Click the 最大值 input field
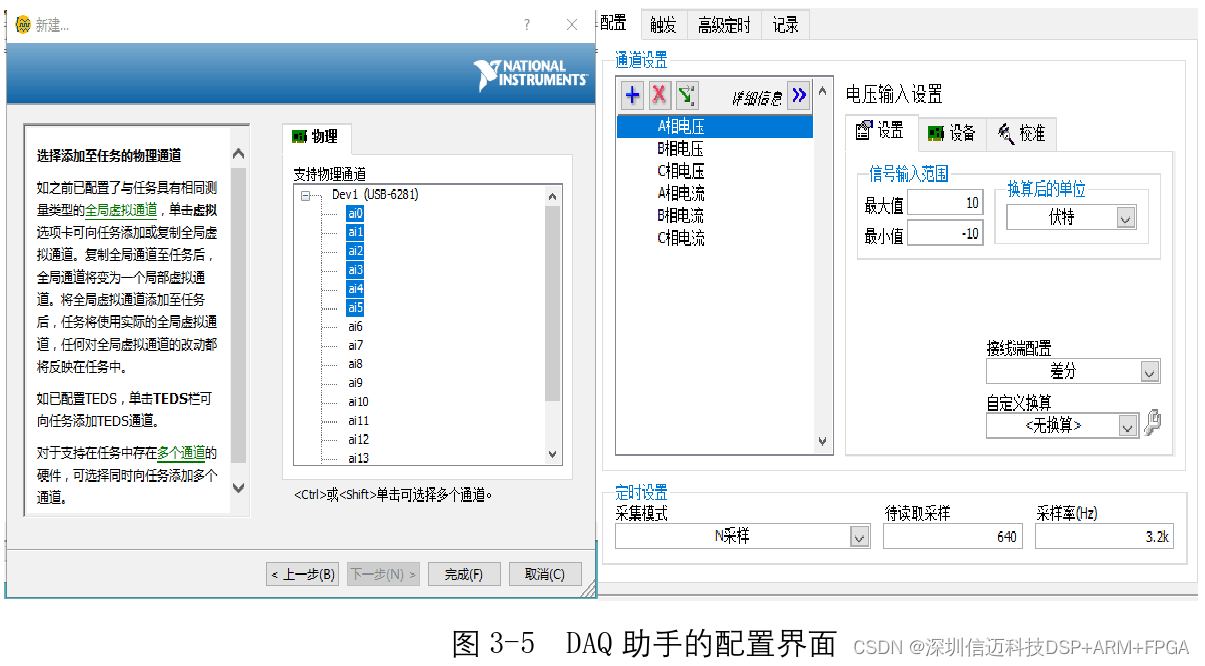Viewport: 1205px width, 666px height. click(944, 204)
